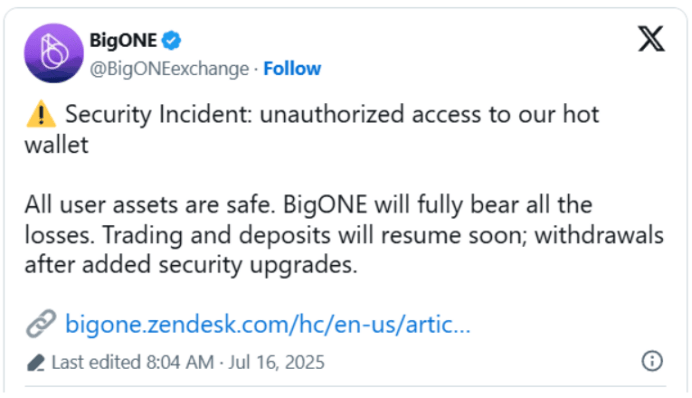
Task: Click the Jul 16, 2025 date
Action: [x=277, y=362]
